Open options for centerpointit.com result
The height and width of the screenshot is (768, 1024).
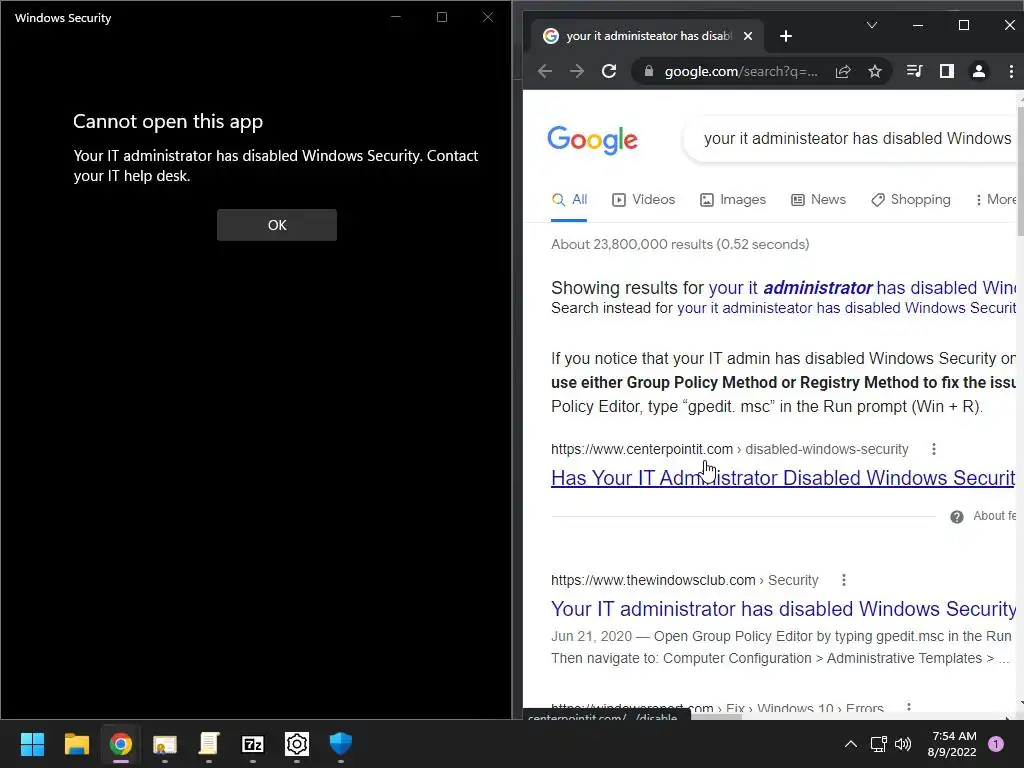click(934, 449)
